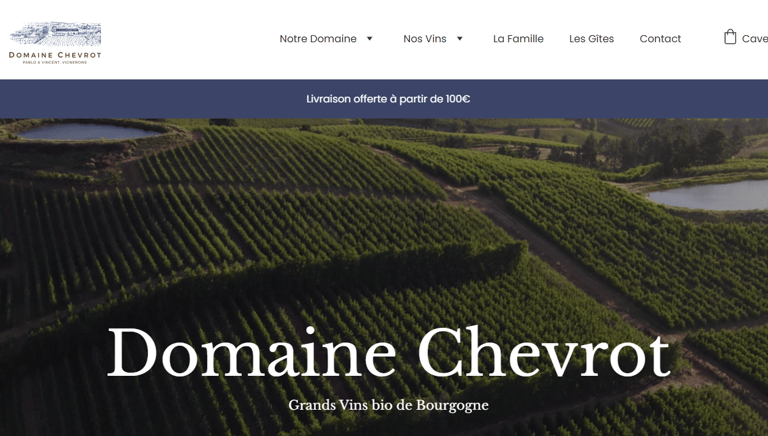The width and height of the screenshot is (768, 436).
Task: Click the large Domaine Chevrot hero heading
Action: point(388,352)
